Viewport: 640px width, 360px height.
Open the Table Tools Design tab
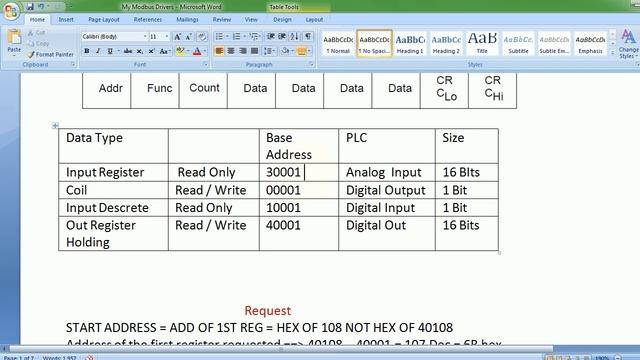(282, 20)
